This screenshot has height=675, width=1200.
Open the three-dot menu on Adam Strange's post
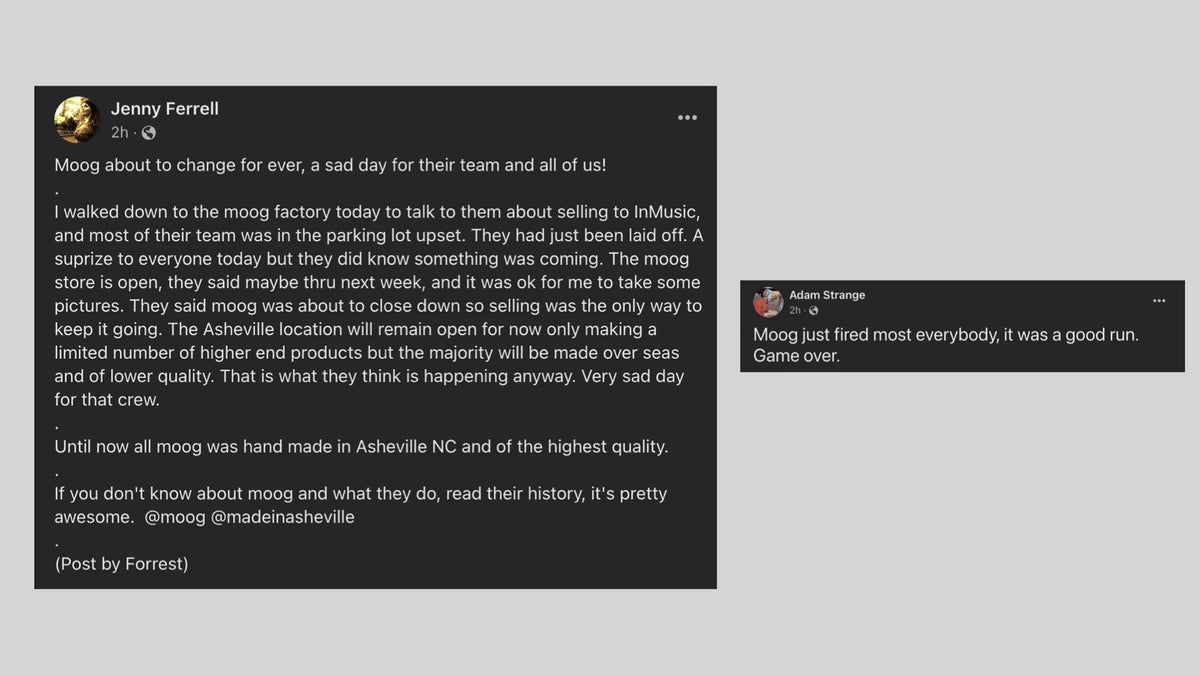1159,300
